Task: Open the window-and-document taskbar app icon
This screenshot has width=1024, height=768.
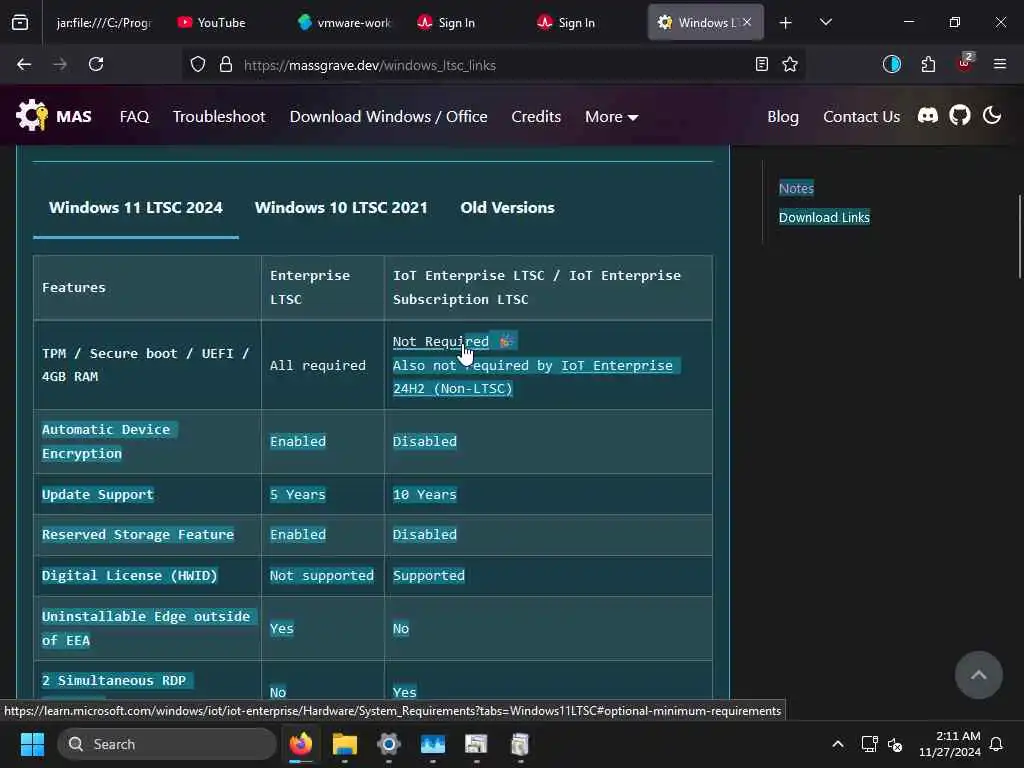Action: (x=476, y=744)
